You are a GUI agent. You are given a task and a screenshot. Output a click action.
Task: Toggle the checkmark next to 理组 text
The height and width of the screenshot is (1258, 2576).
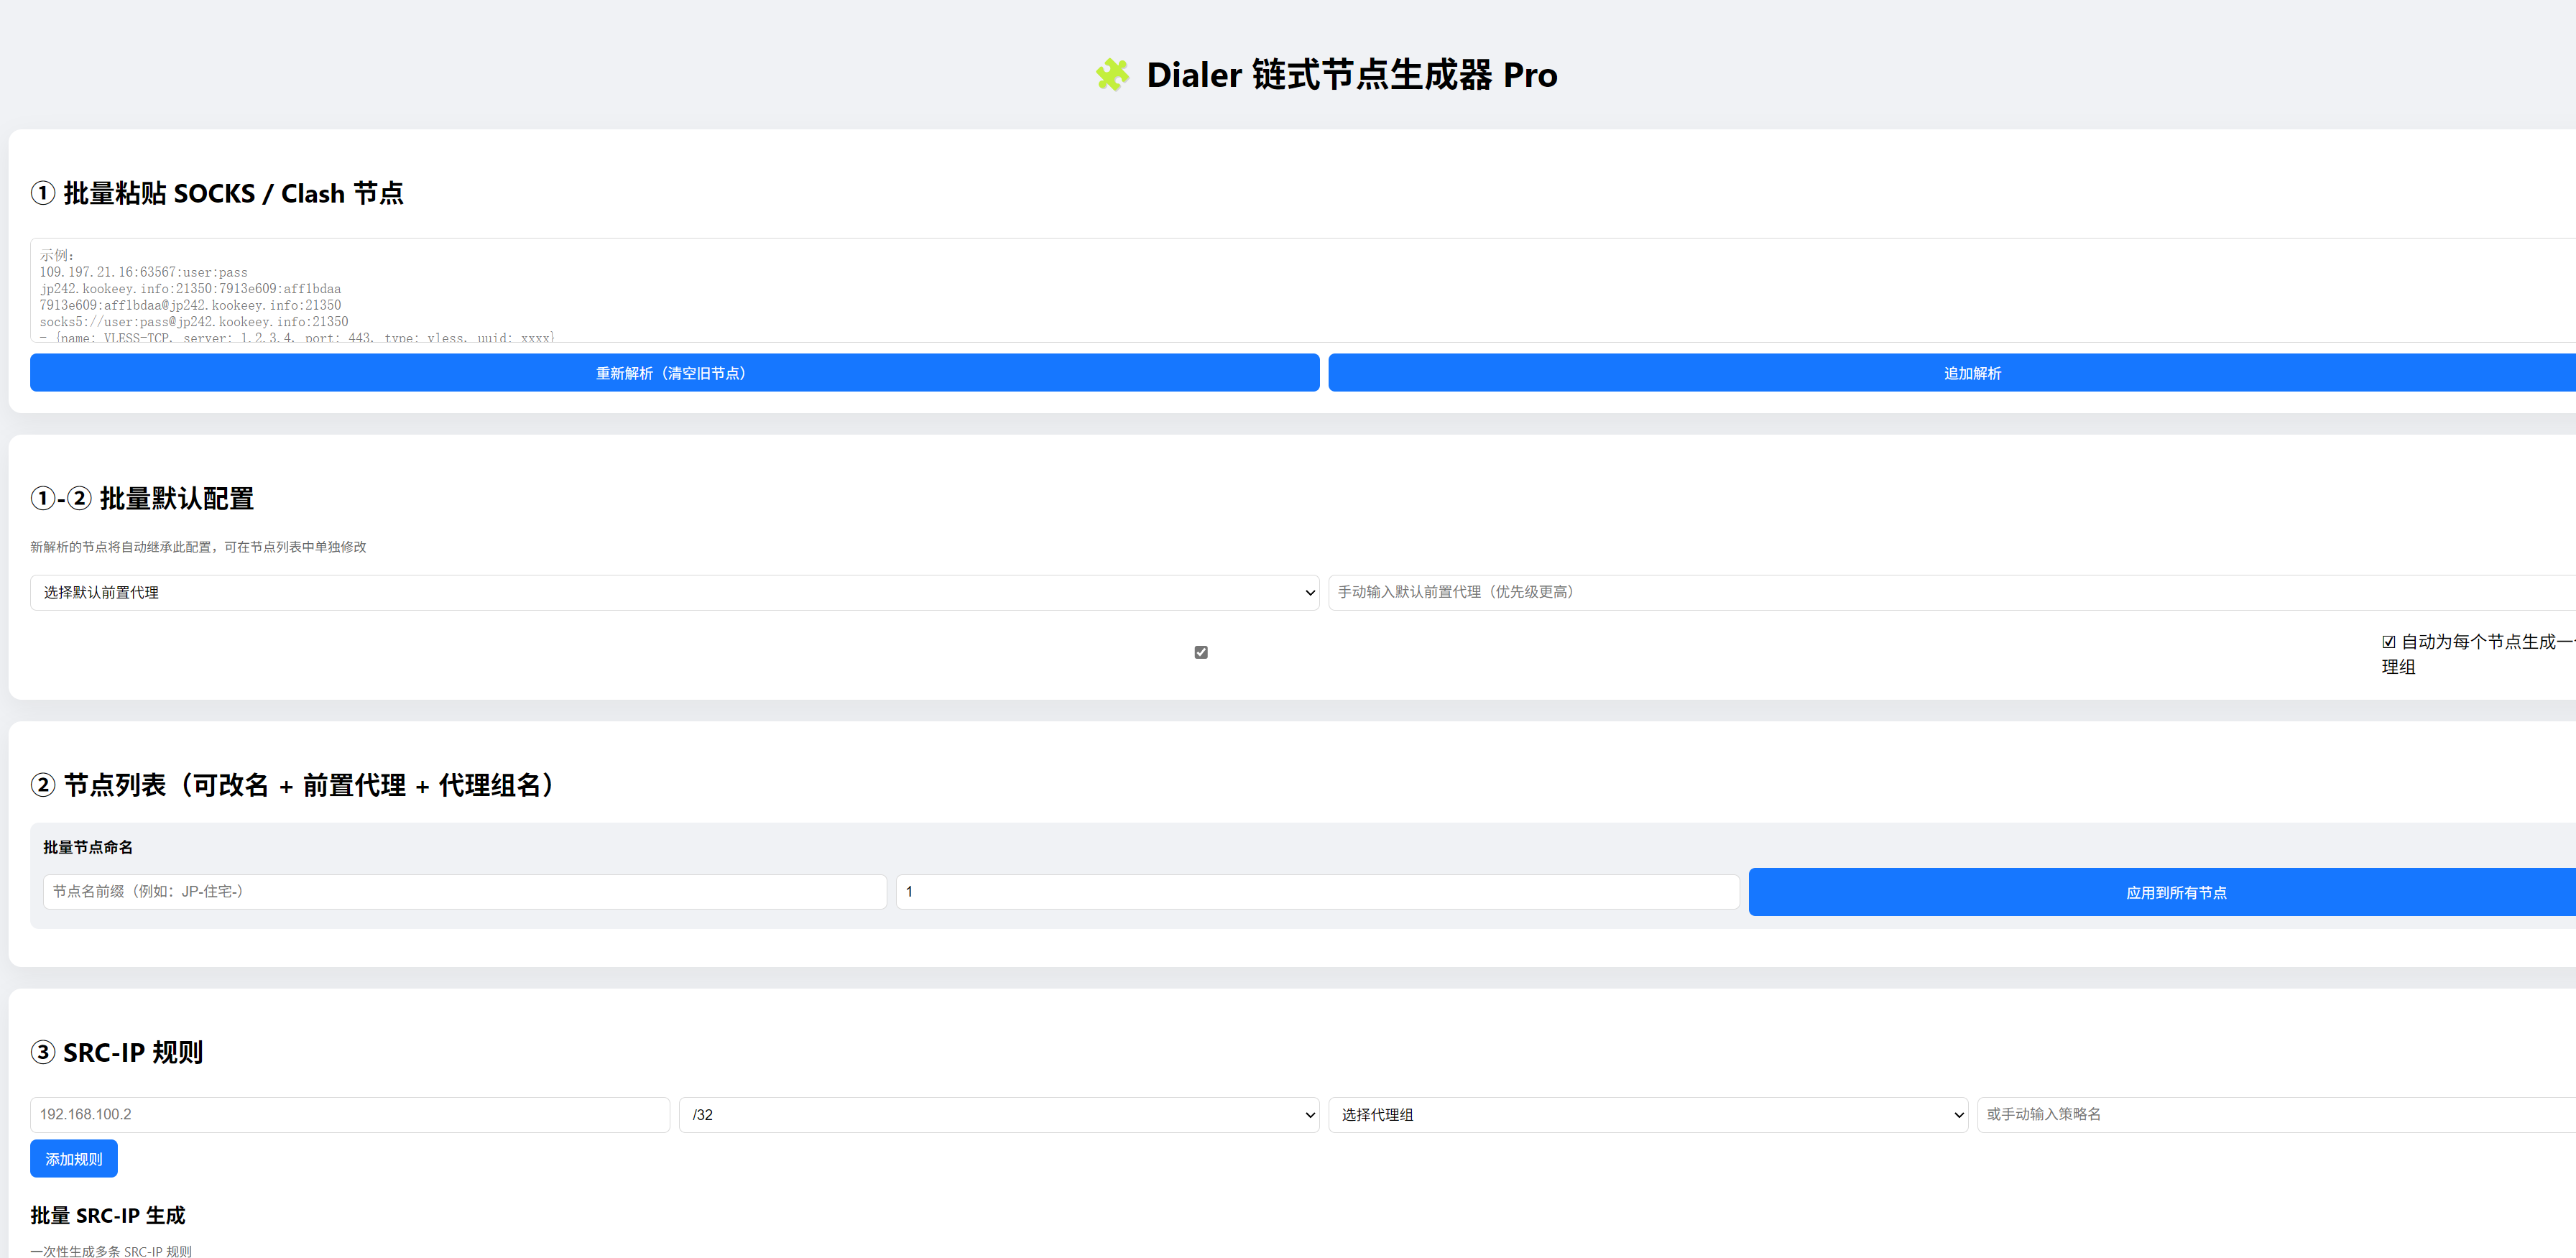[x=2388, y=641]
